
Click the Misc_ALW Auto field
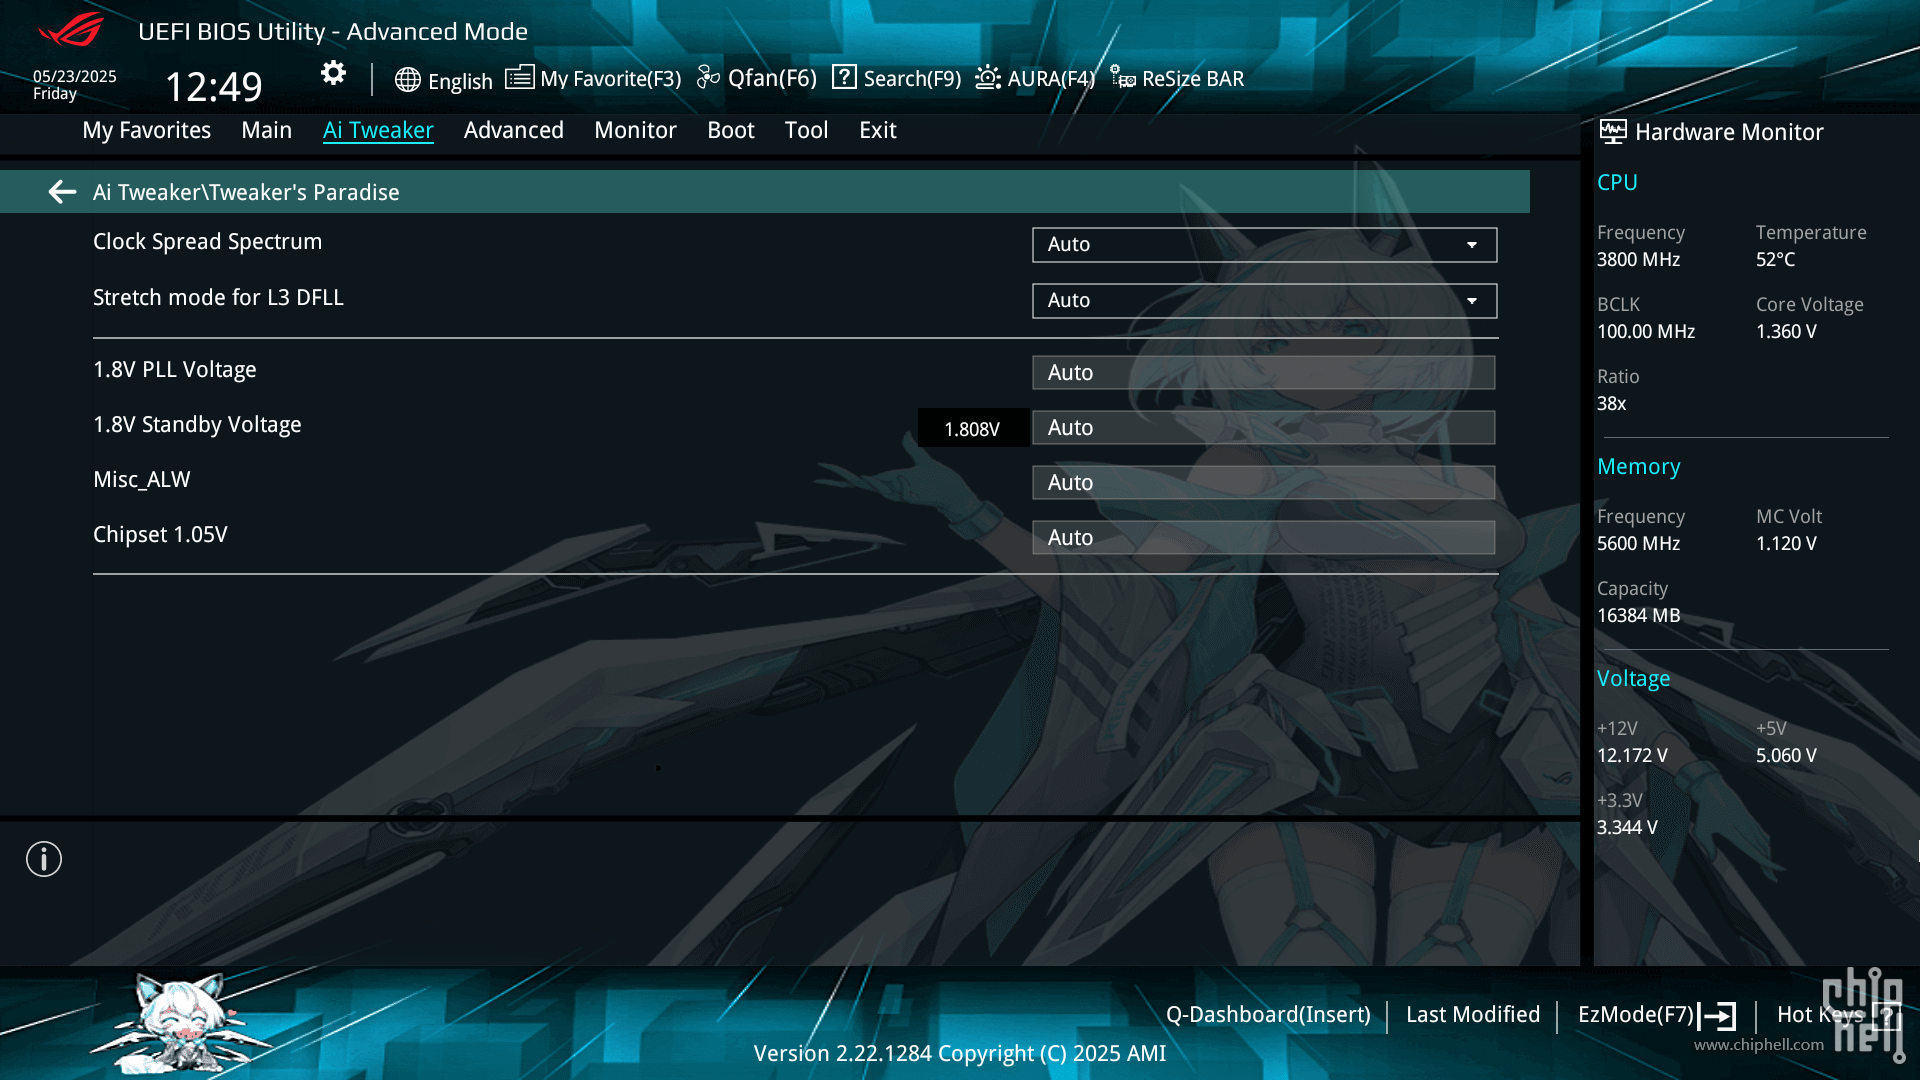click(1264, 482)
